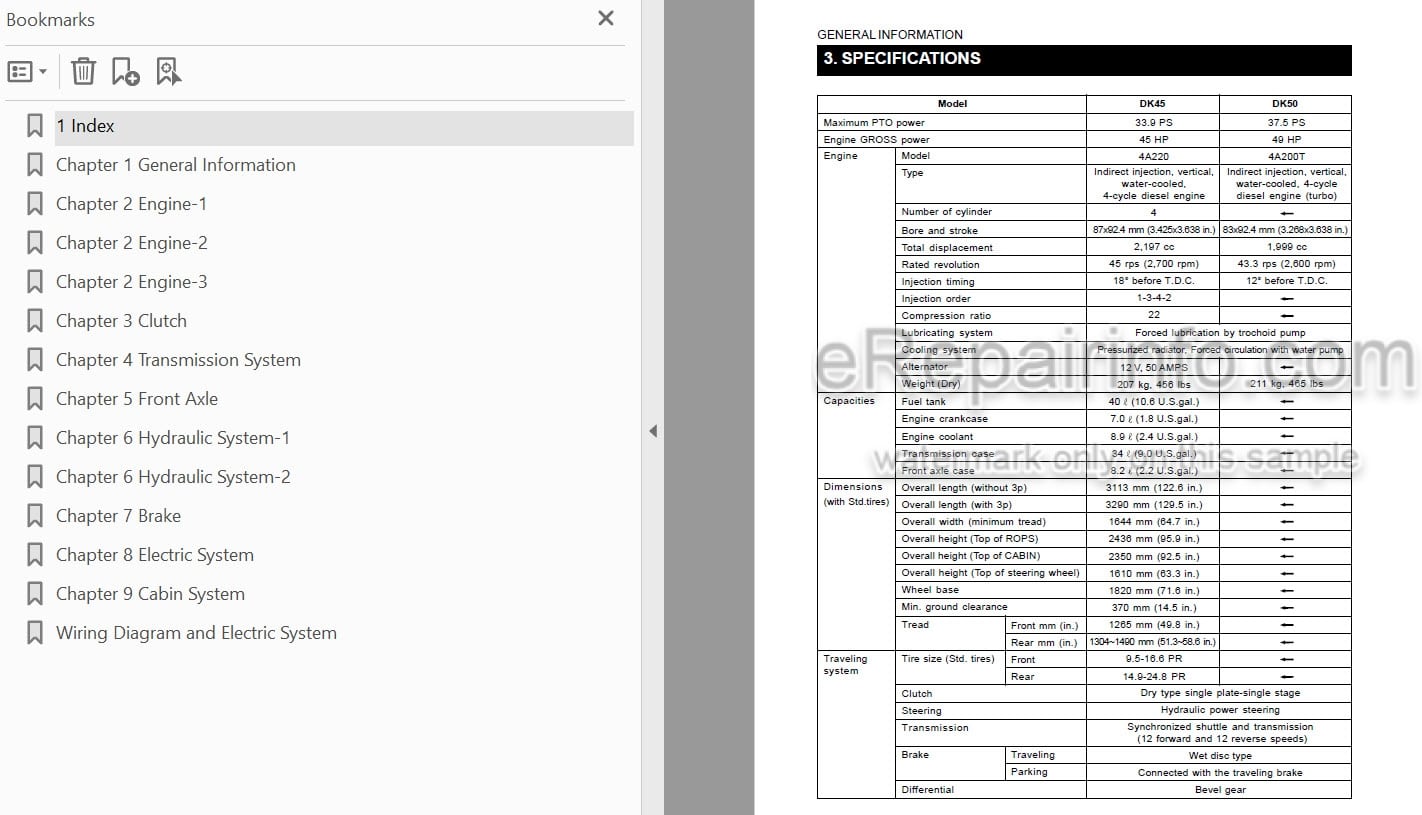The width and height of the screenshot is (1422, 815).
Task: Go to the 'Chapter 2 Engine-1' bookmark
Action: [132, 204]
